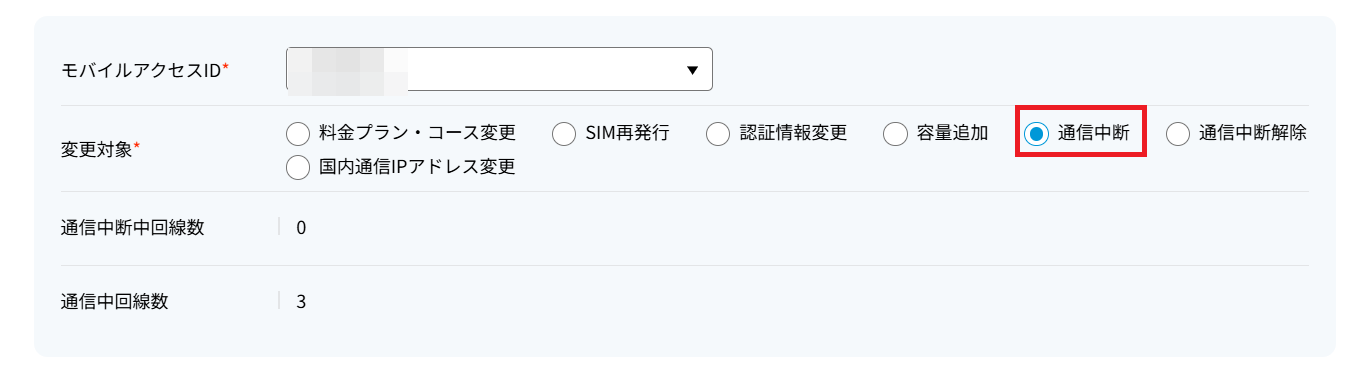Image resolution: width=1357 pixels, height=367 pixels.
Task: Click the 通信中回線数 value 3
Action: pyautogui.click(x=301, y=301)
